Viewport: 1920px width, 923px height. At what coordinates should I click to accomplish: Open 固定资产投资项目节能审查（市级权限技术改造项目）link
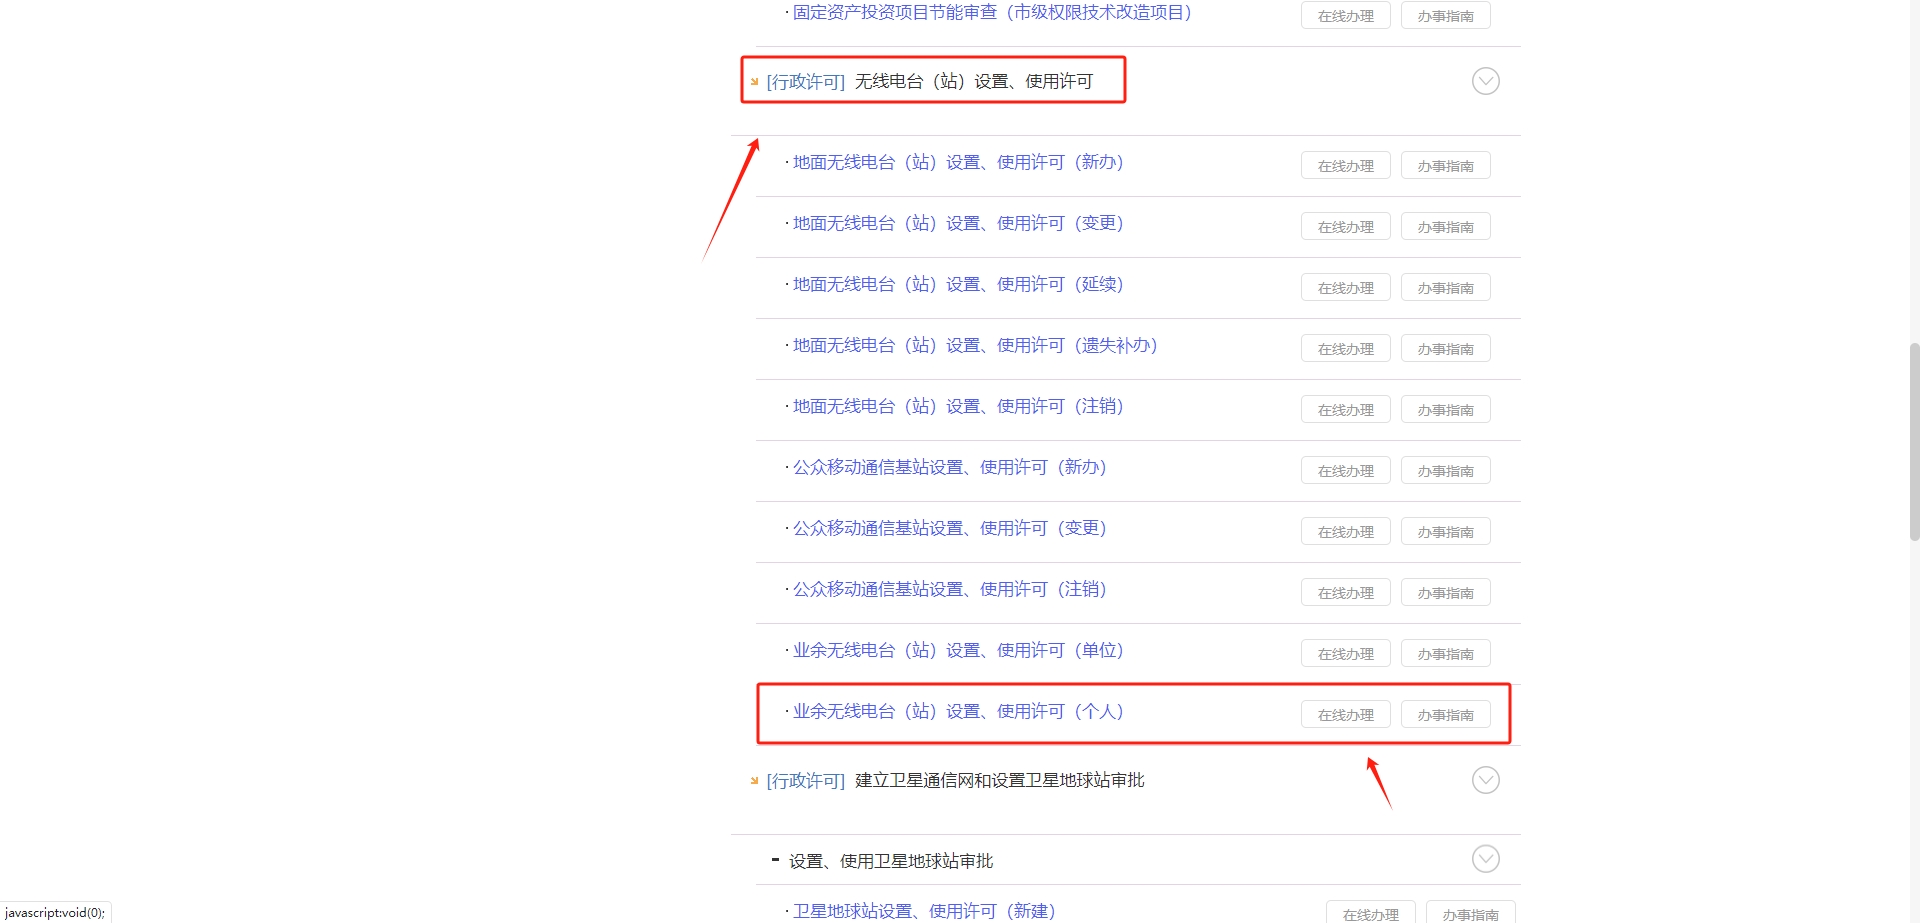[992, 13]
